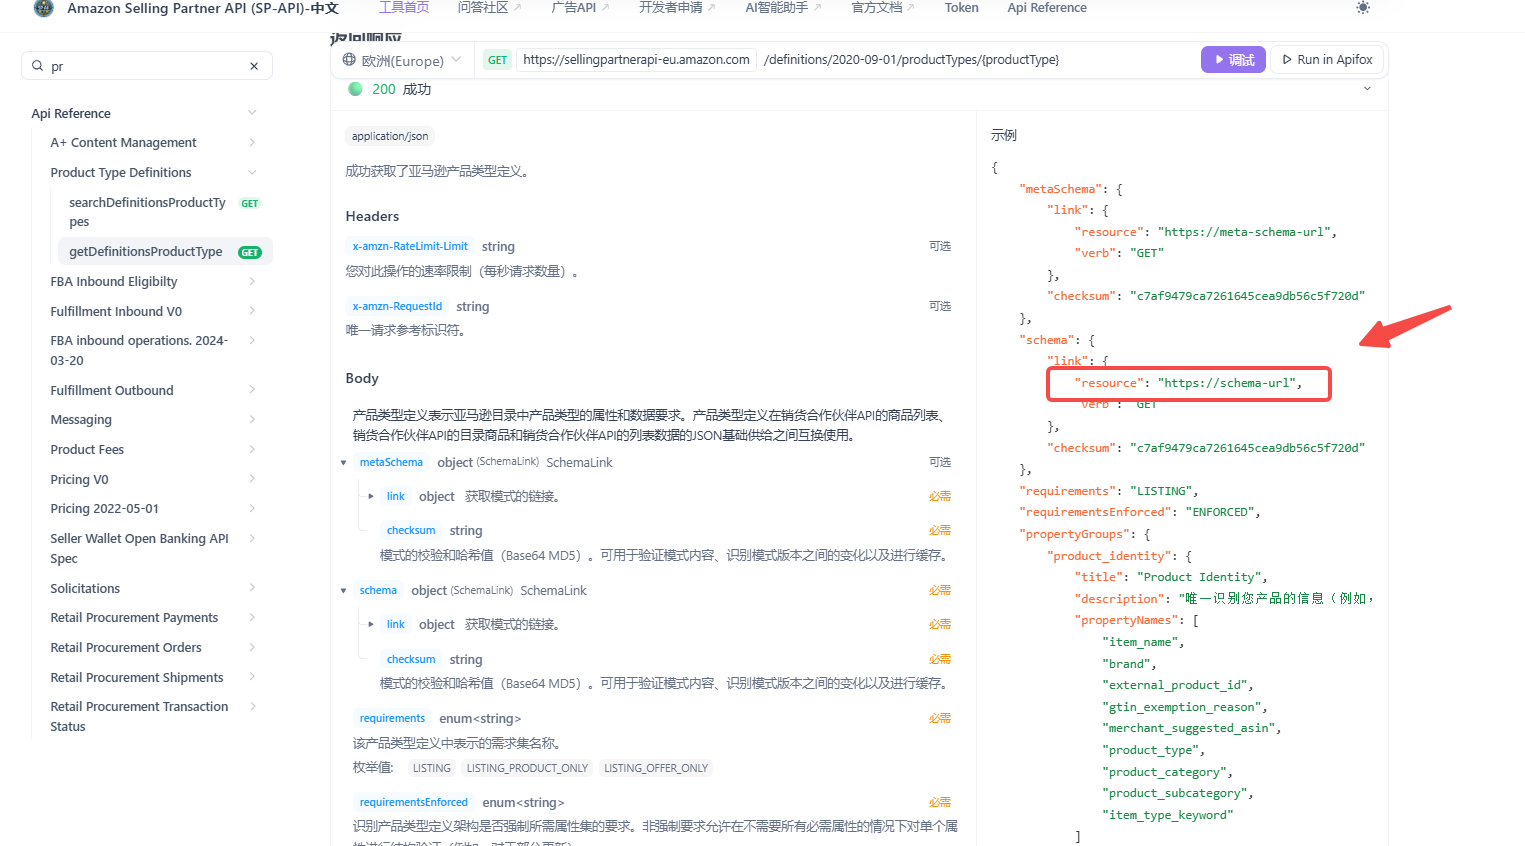Collapse the metaSchema object tree

pyautogui.click(x=343, y=463)
